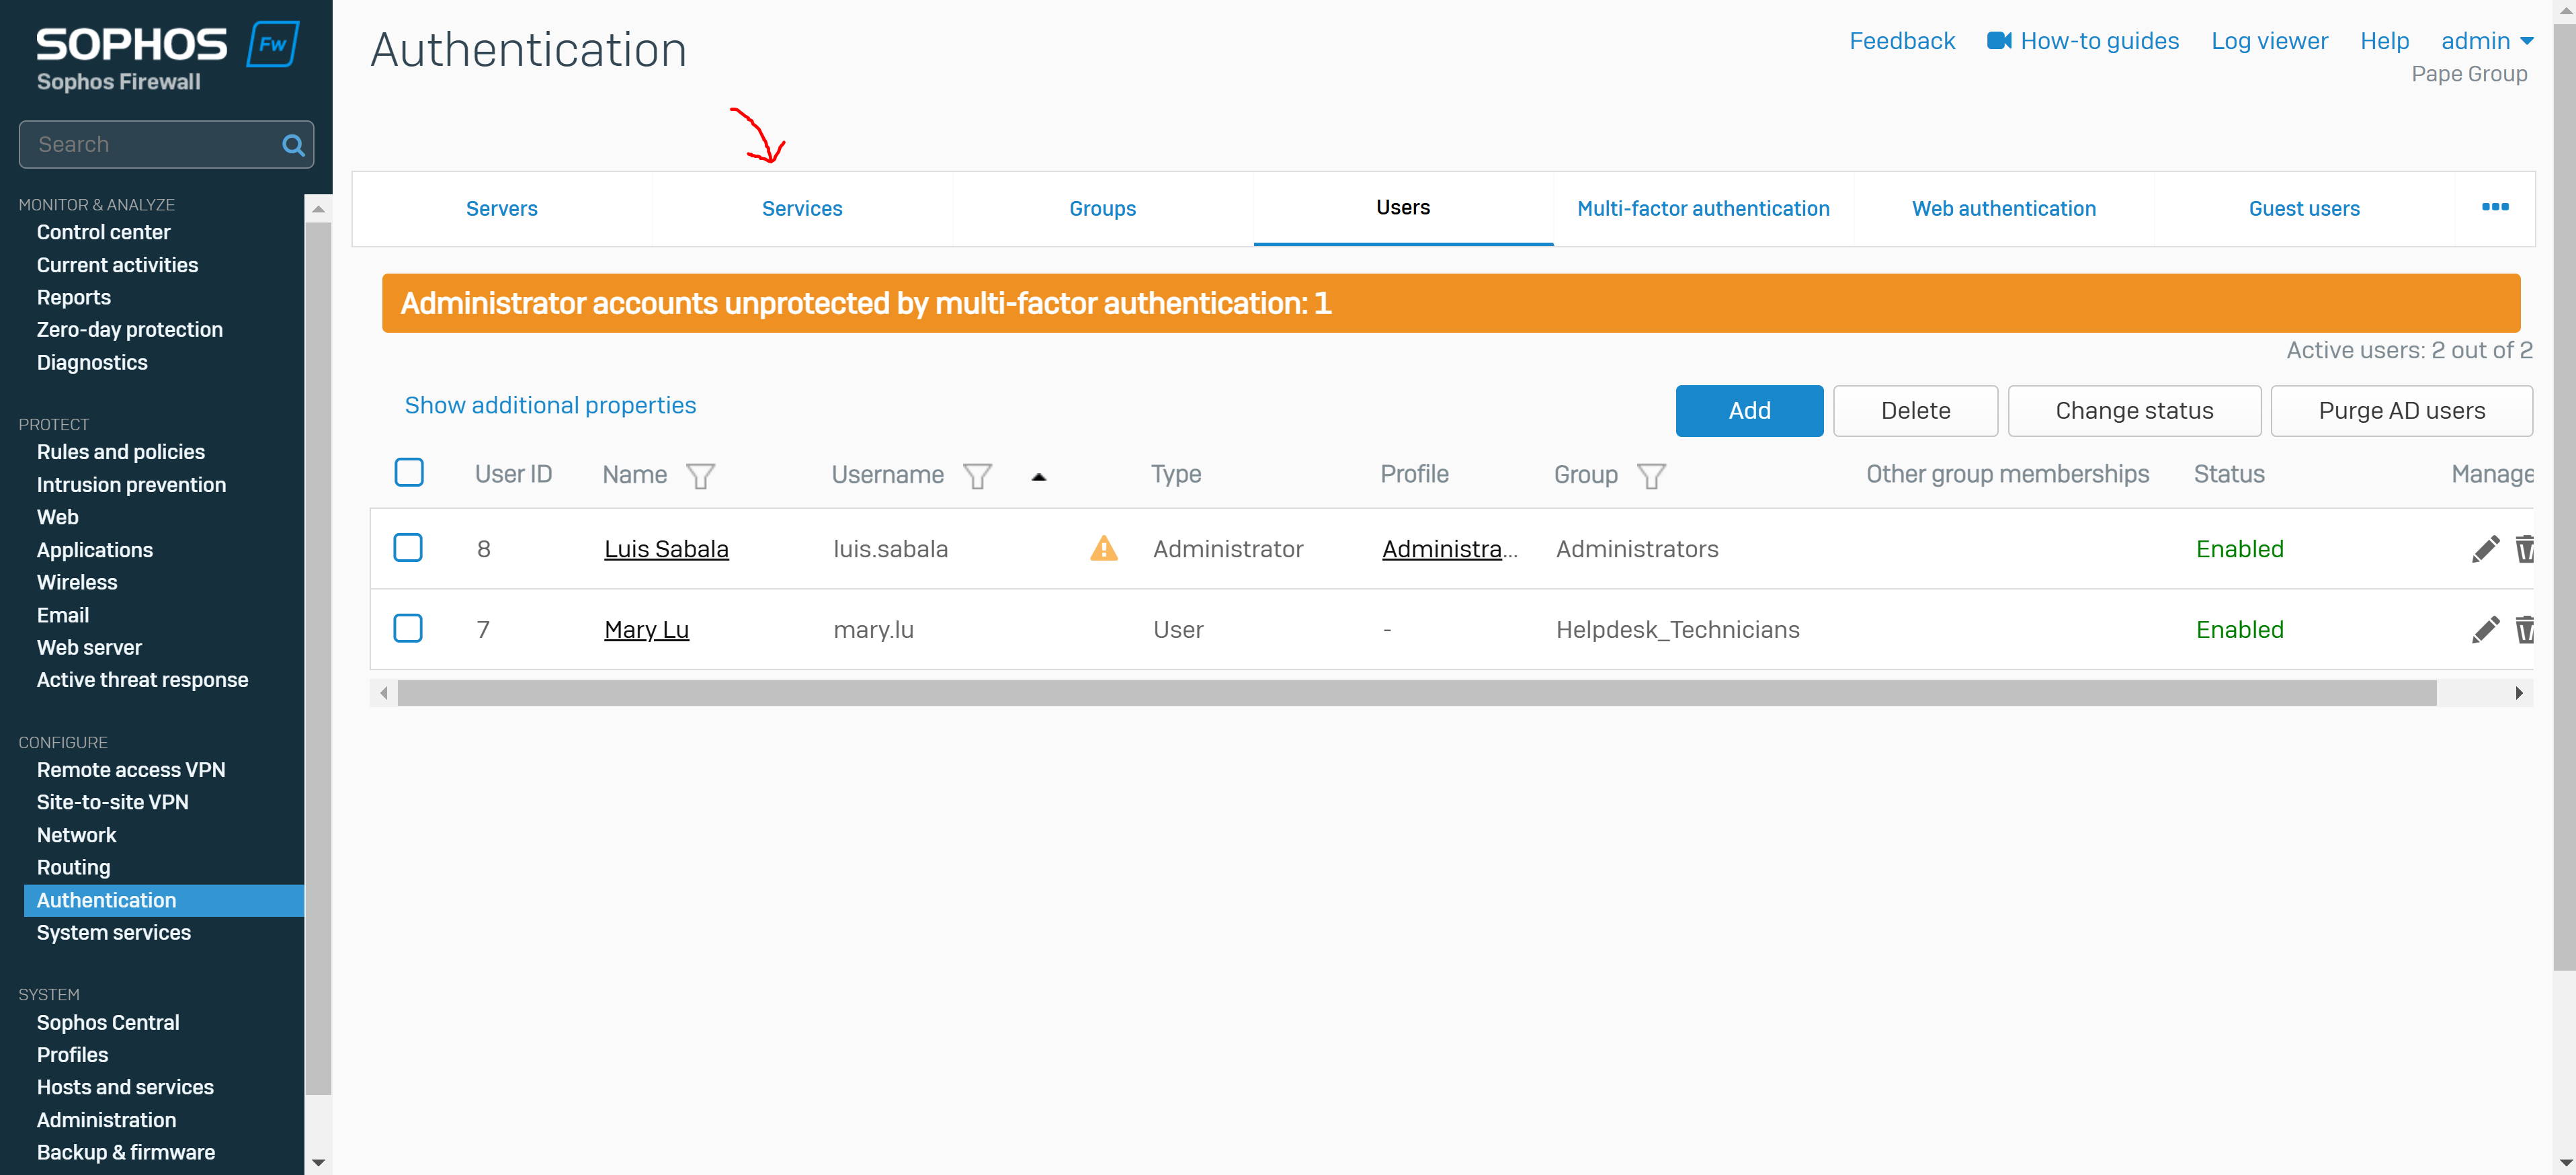
Task: Open the Mary Lu user link
Action: pos(646,630)
